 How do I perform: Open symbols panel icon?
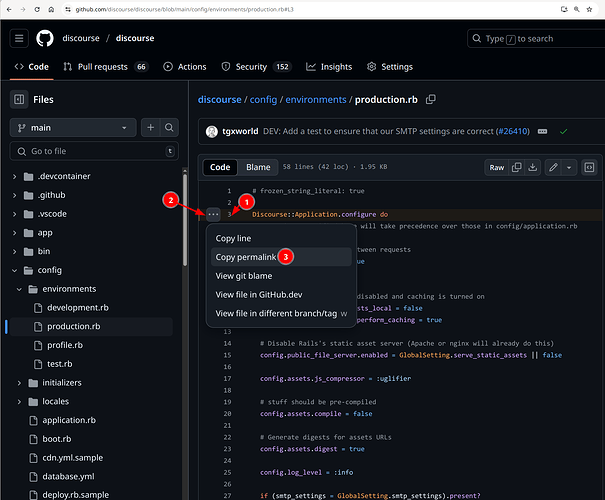(589, 167)
